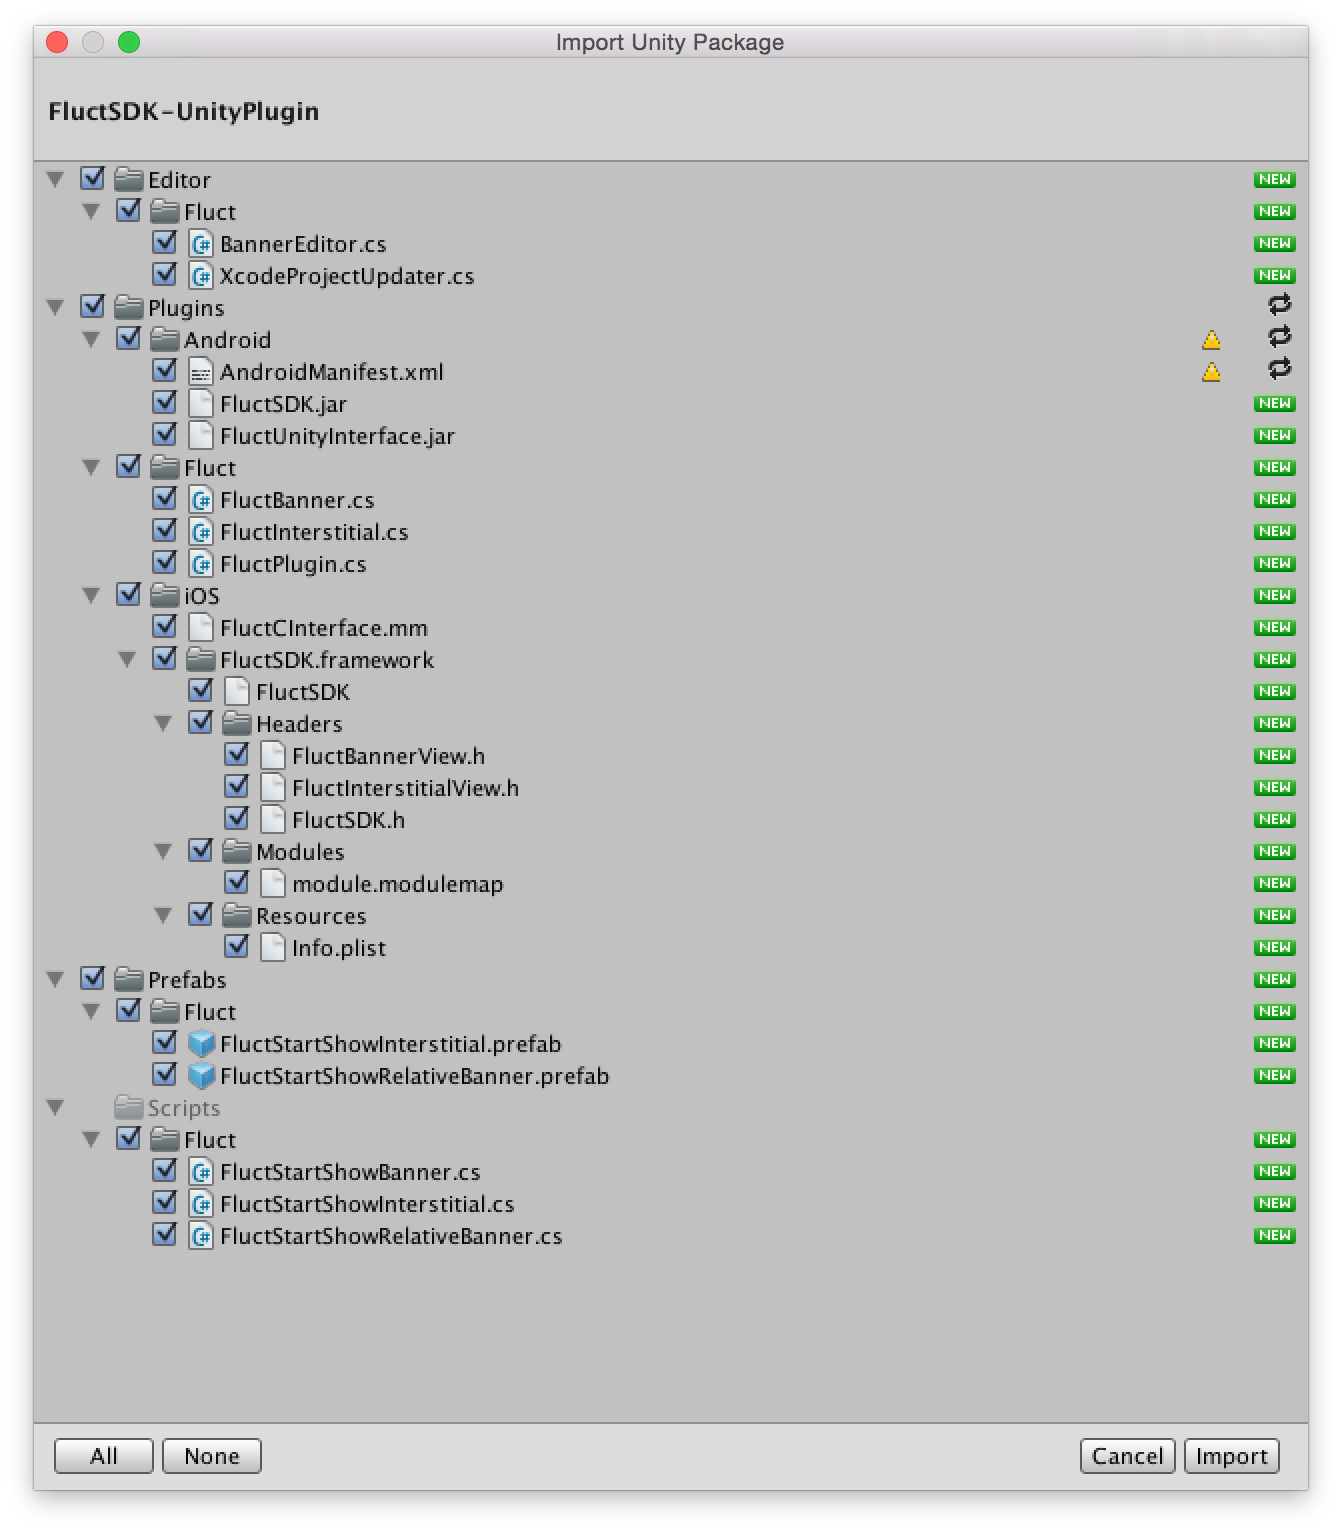This screenshot has width=1342, height=1532.
Task: Click the Cancel button
Action: (1128, 1456)
